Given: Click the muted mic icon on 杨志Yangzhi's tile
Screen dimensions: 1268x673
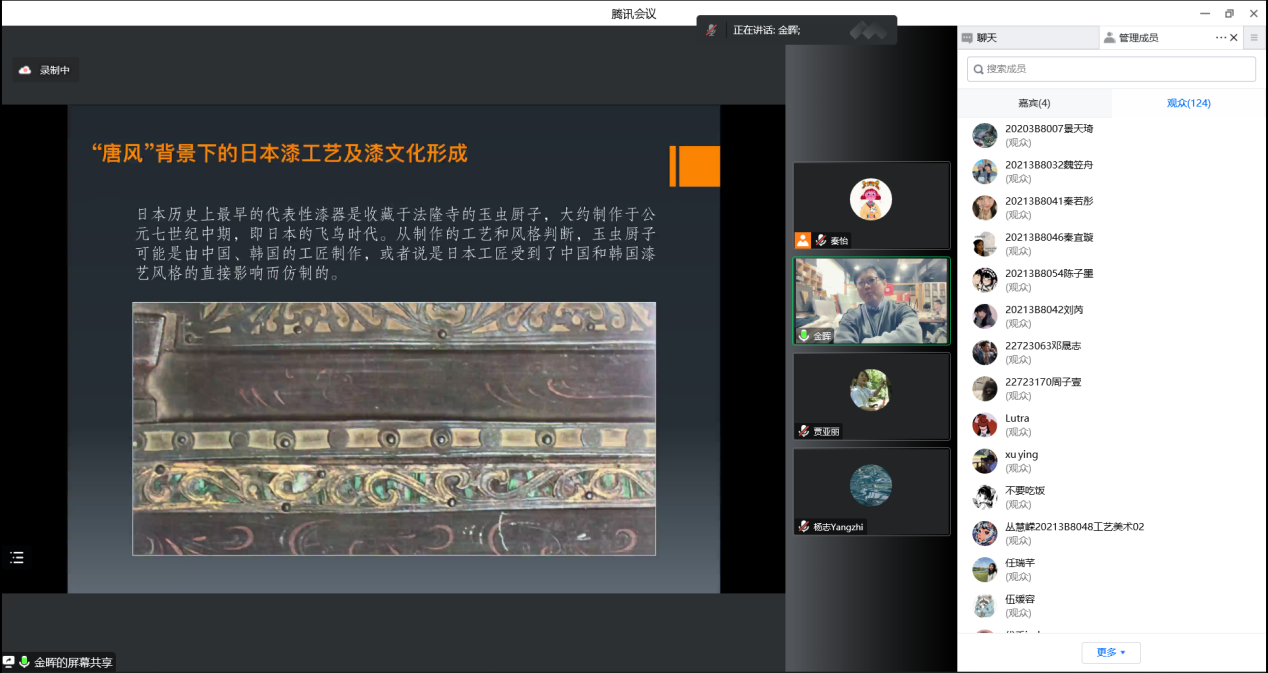Looking at the screenshot, I should click(x=803, y=526).
